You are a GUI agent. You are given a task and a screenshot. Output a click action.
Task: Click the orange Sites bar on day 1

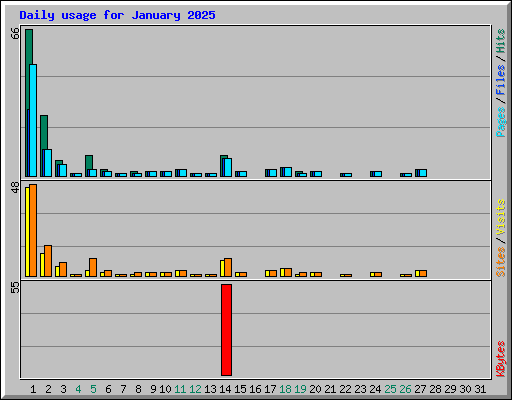33,230
